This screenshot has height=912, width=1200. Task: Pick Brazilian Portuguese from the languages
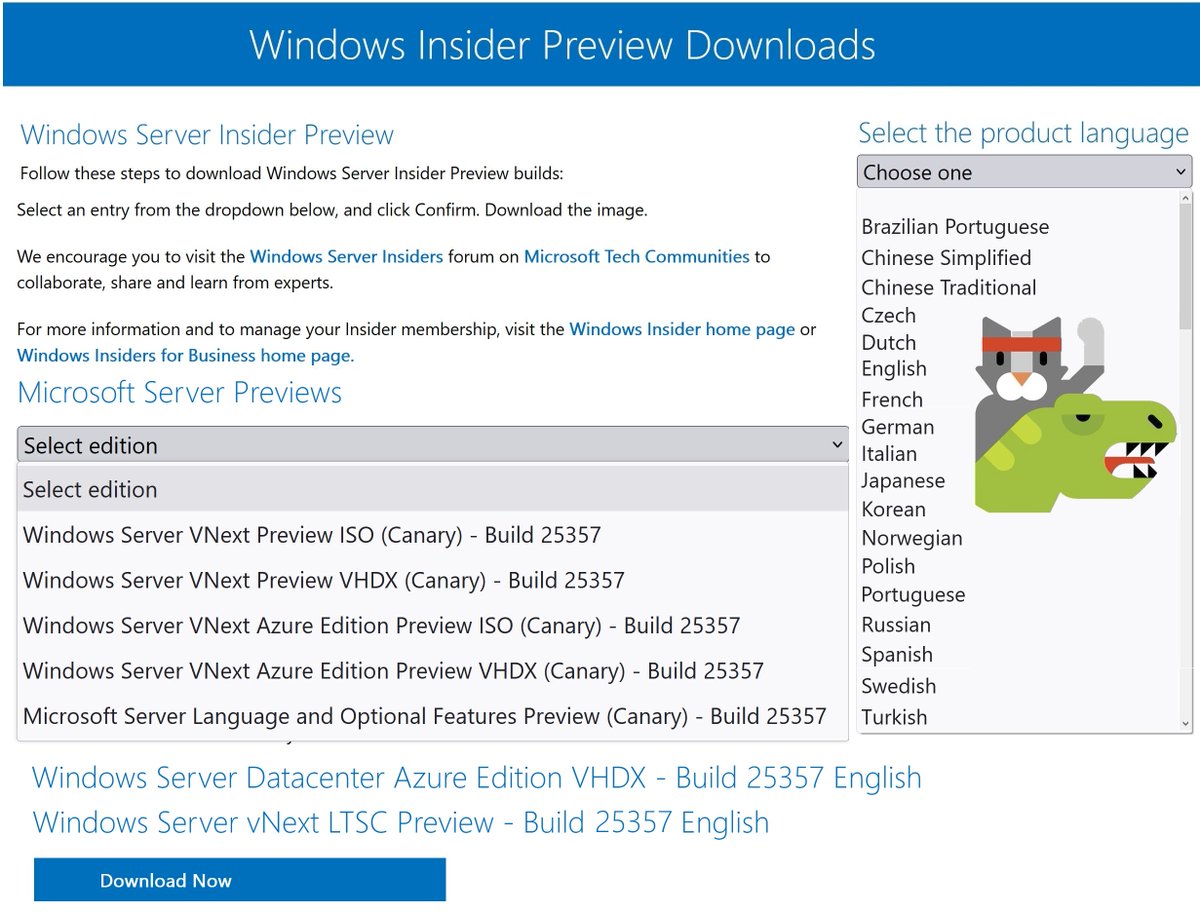[955, 226]
